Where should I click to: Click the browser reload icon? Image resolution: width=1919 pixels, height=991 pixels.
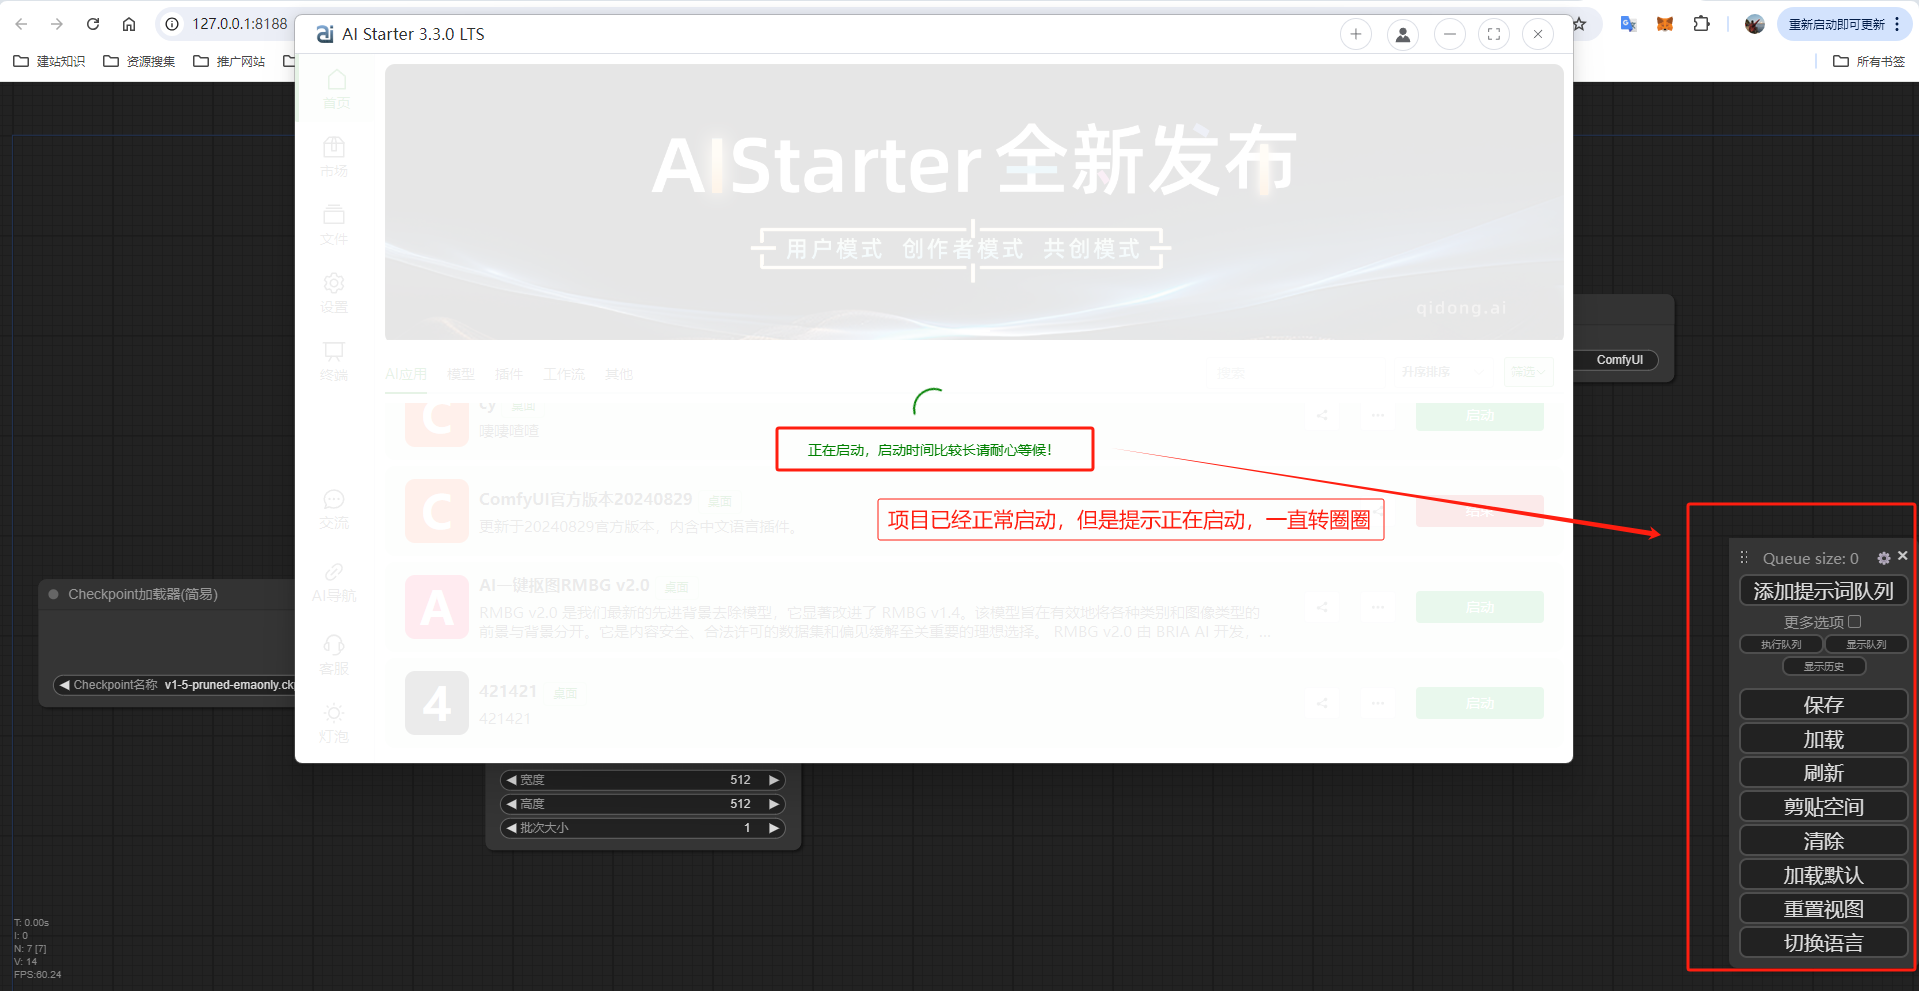[x=93, y=24]
